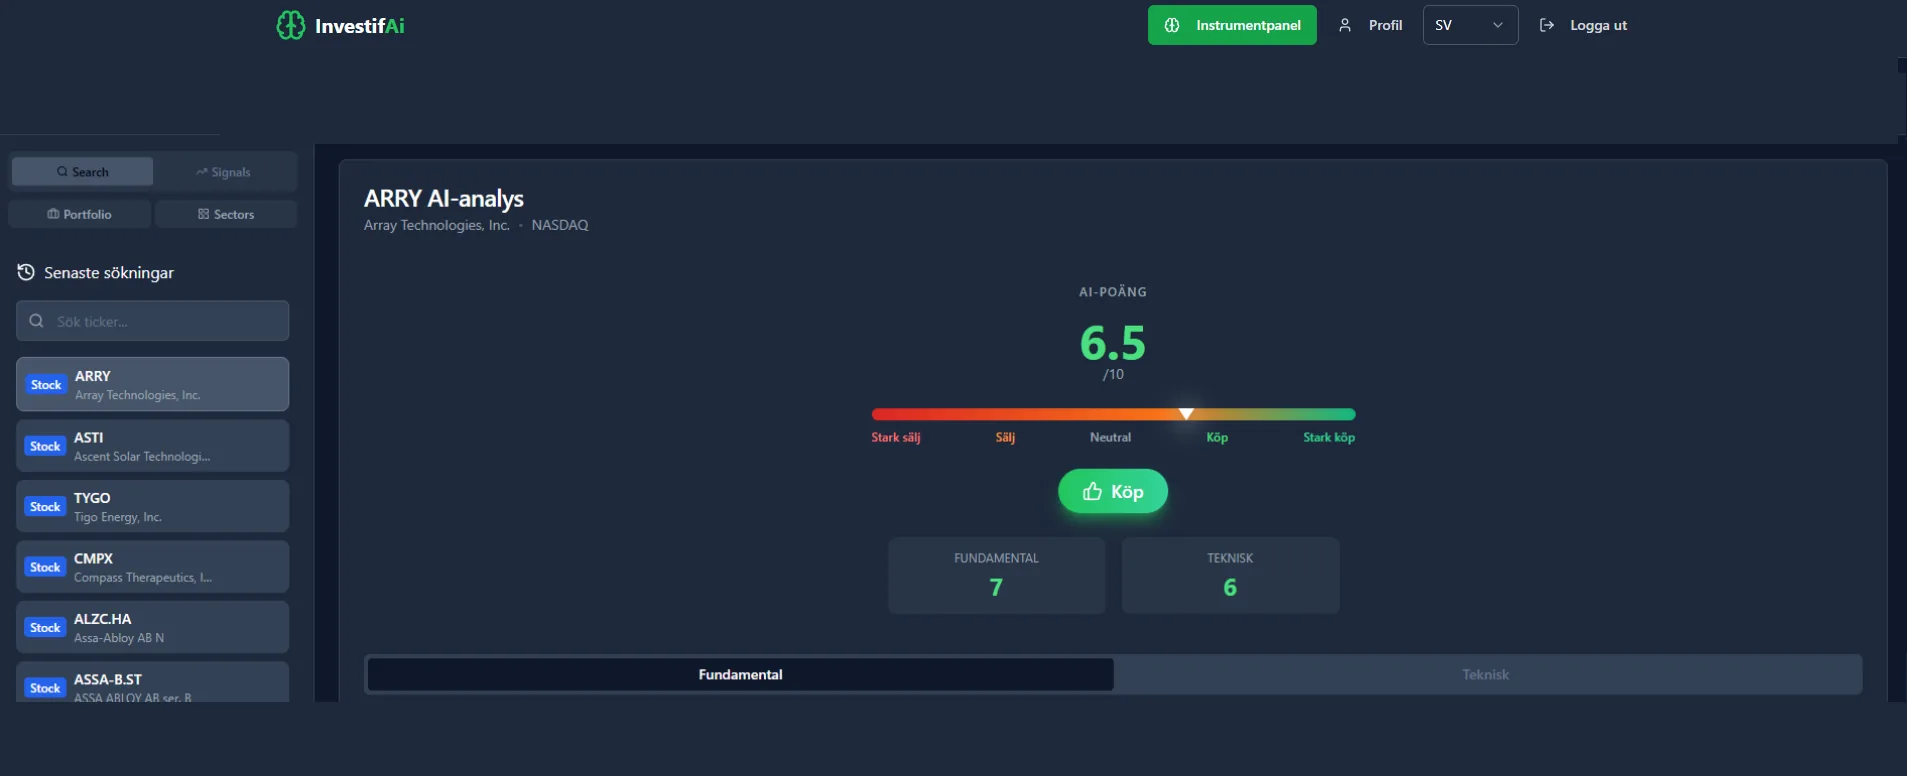This screenshot has height=776, width=1907.
Task: Click the person icon beside Profil
Action: click(x=1345, y=25)
